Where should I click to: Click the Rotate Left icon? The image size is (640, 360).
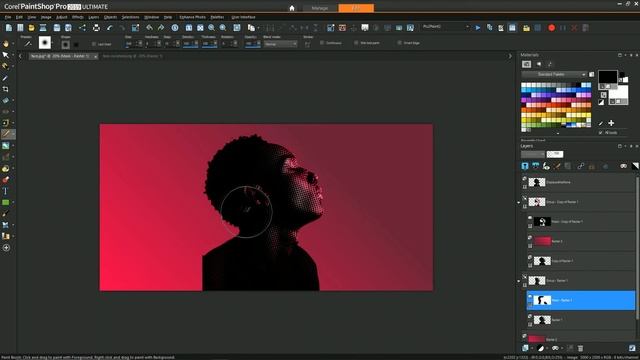(149, 28)
